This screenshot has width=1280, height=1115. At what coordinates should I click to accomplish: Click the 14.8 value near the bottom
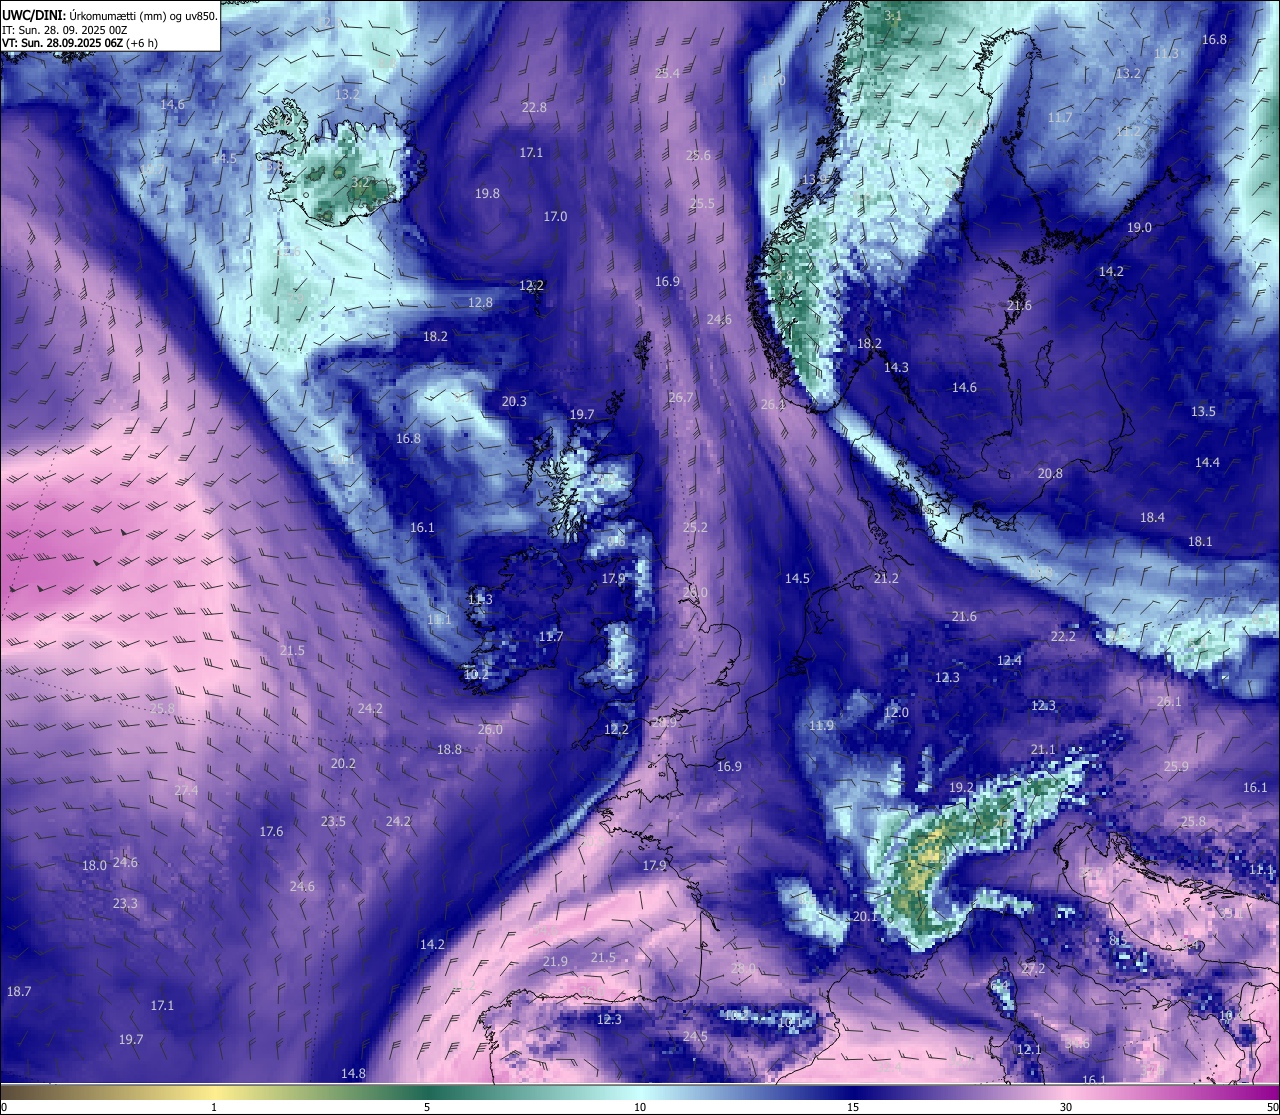point(353,1074)
